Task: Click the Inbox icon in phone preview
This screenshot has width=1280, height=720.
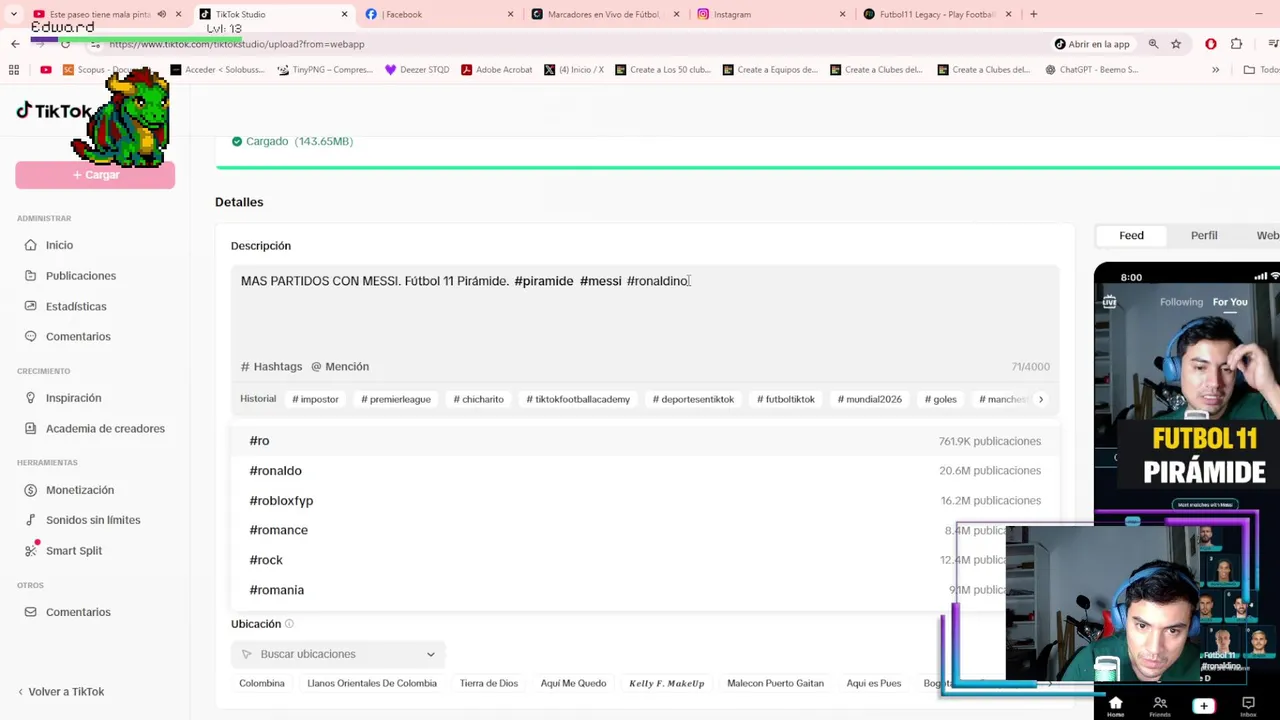Action: coord(1248,706)
